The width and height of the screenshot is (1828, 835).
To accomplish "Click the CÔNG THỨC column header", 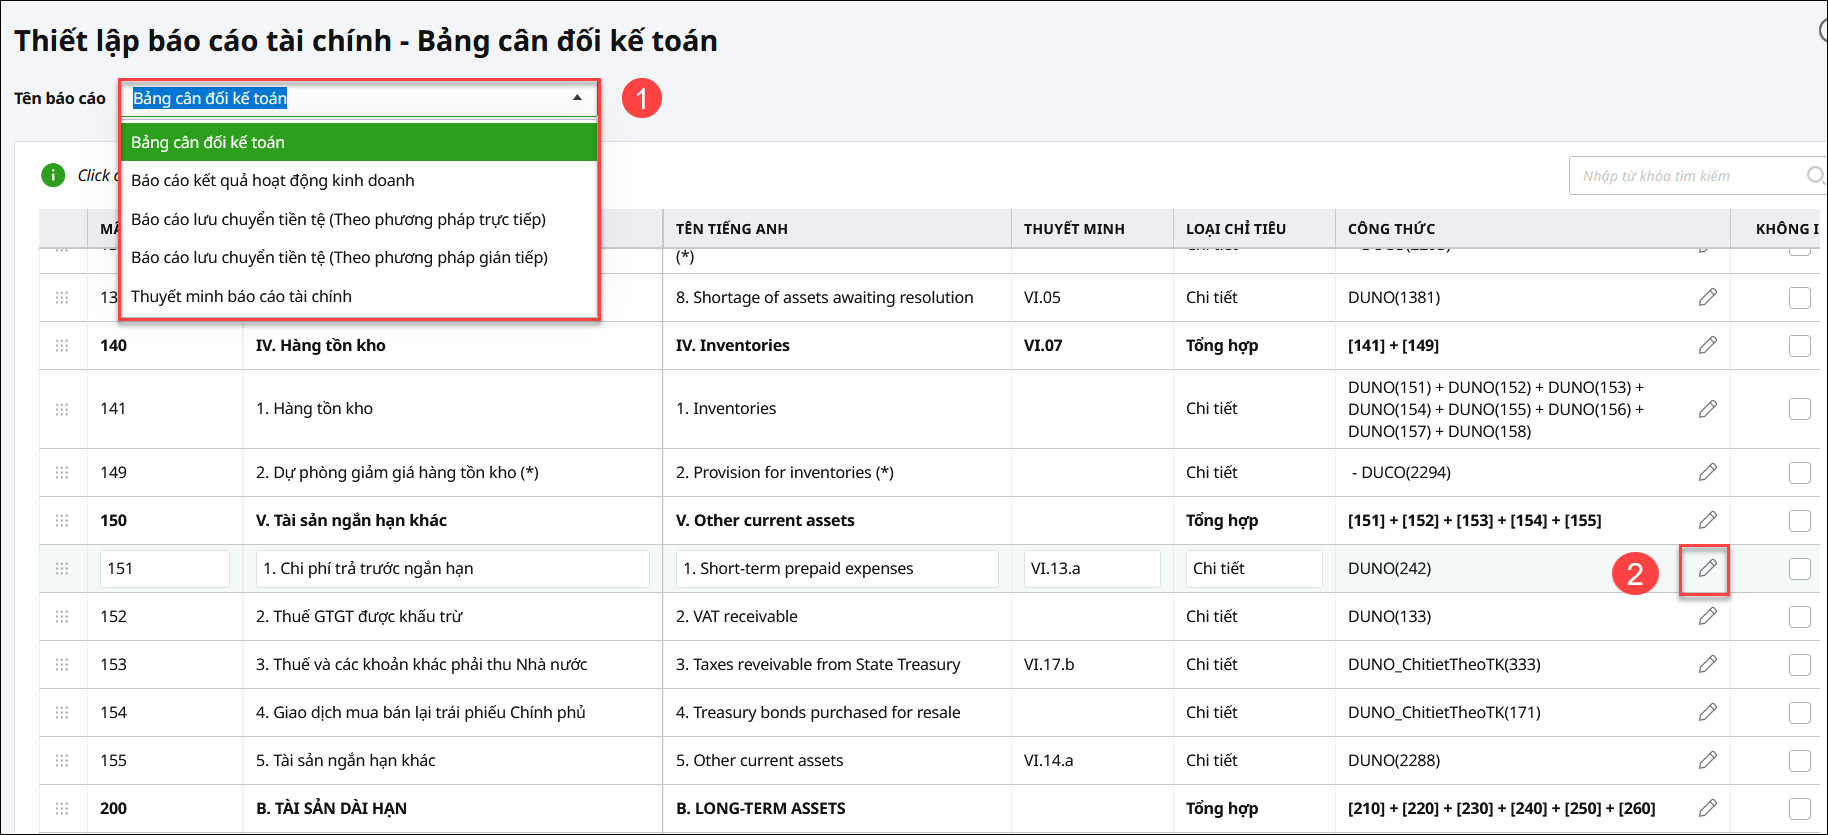I will 1391,229.
